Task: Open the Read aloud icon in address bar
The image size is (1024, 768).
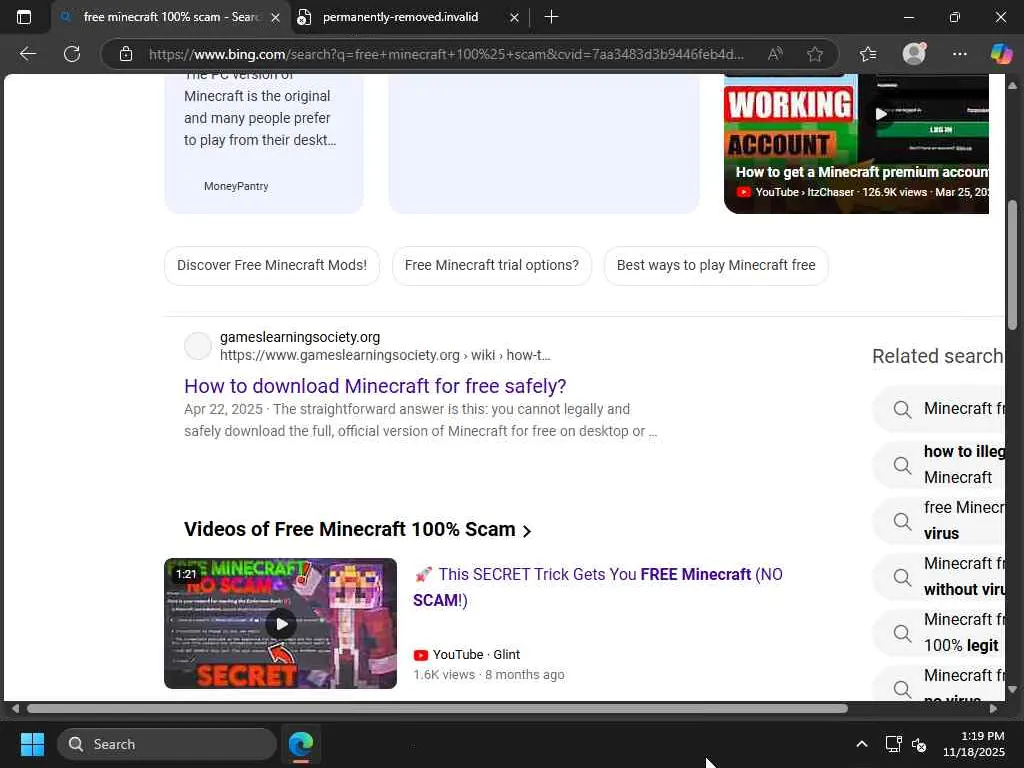Action: tap(775, 54)
